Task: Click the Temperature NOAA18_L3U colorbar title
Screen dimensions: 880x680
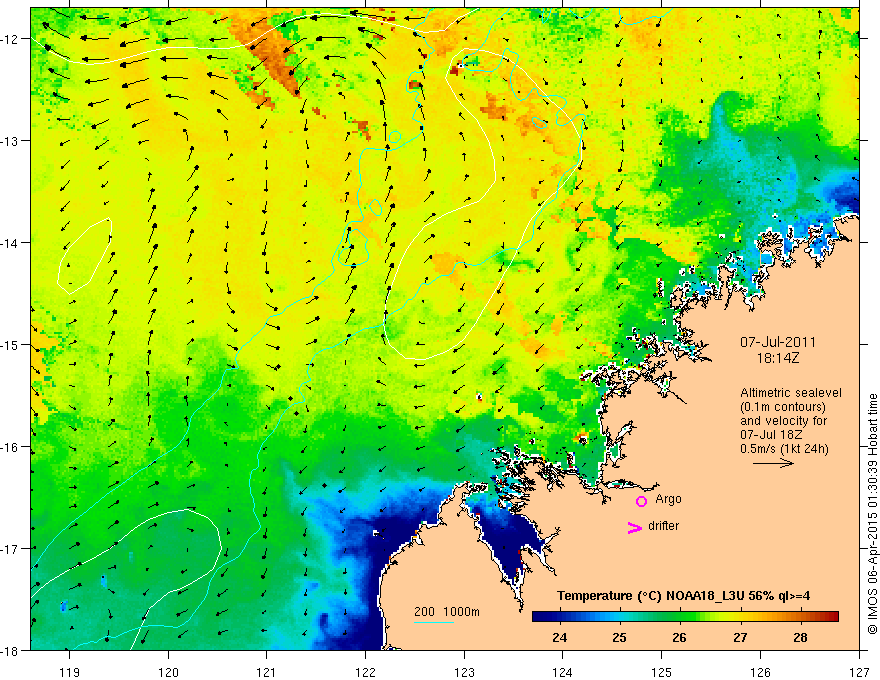Action: 683,596
